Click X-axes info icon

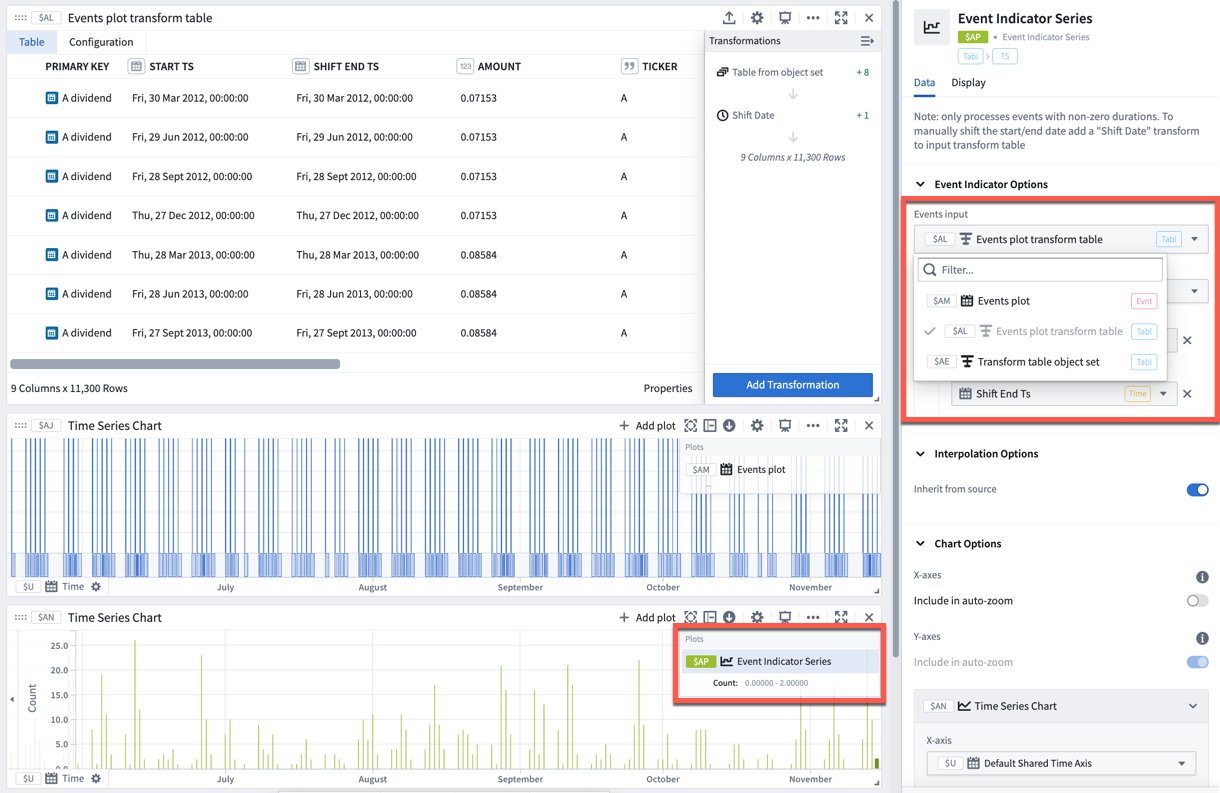1202,577
